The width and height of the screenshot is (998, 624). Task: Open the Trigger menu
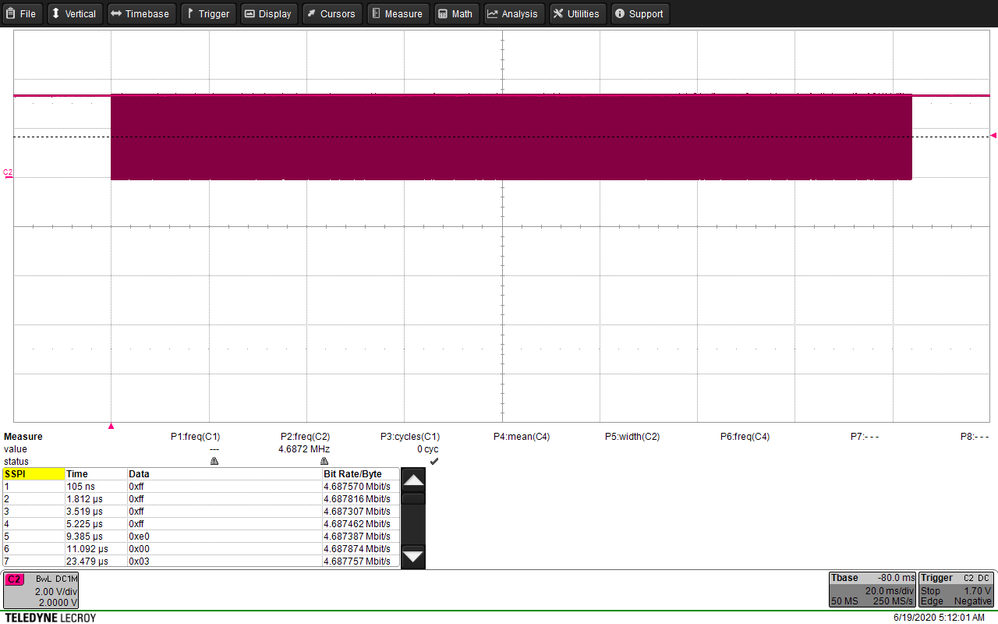coord(208,13)
